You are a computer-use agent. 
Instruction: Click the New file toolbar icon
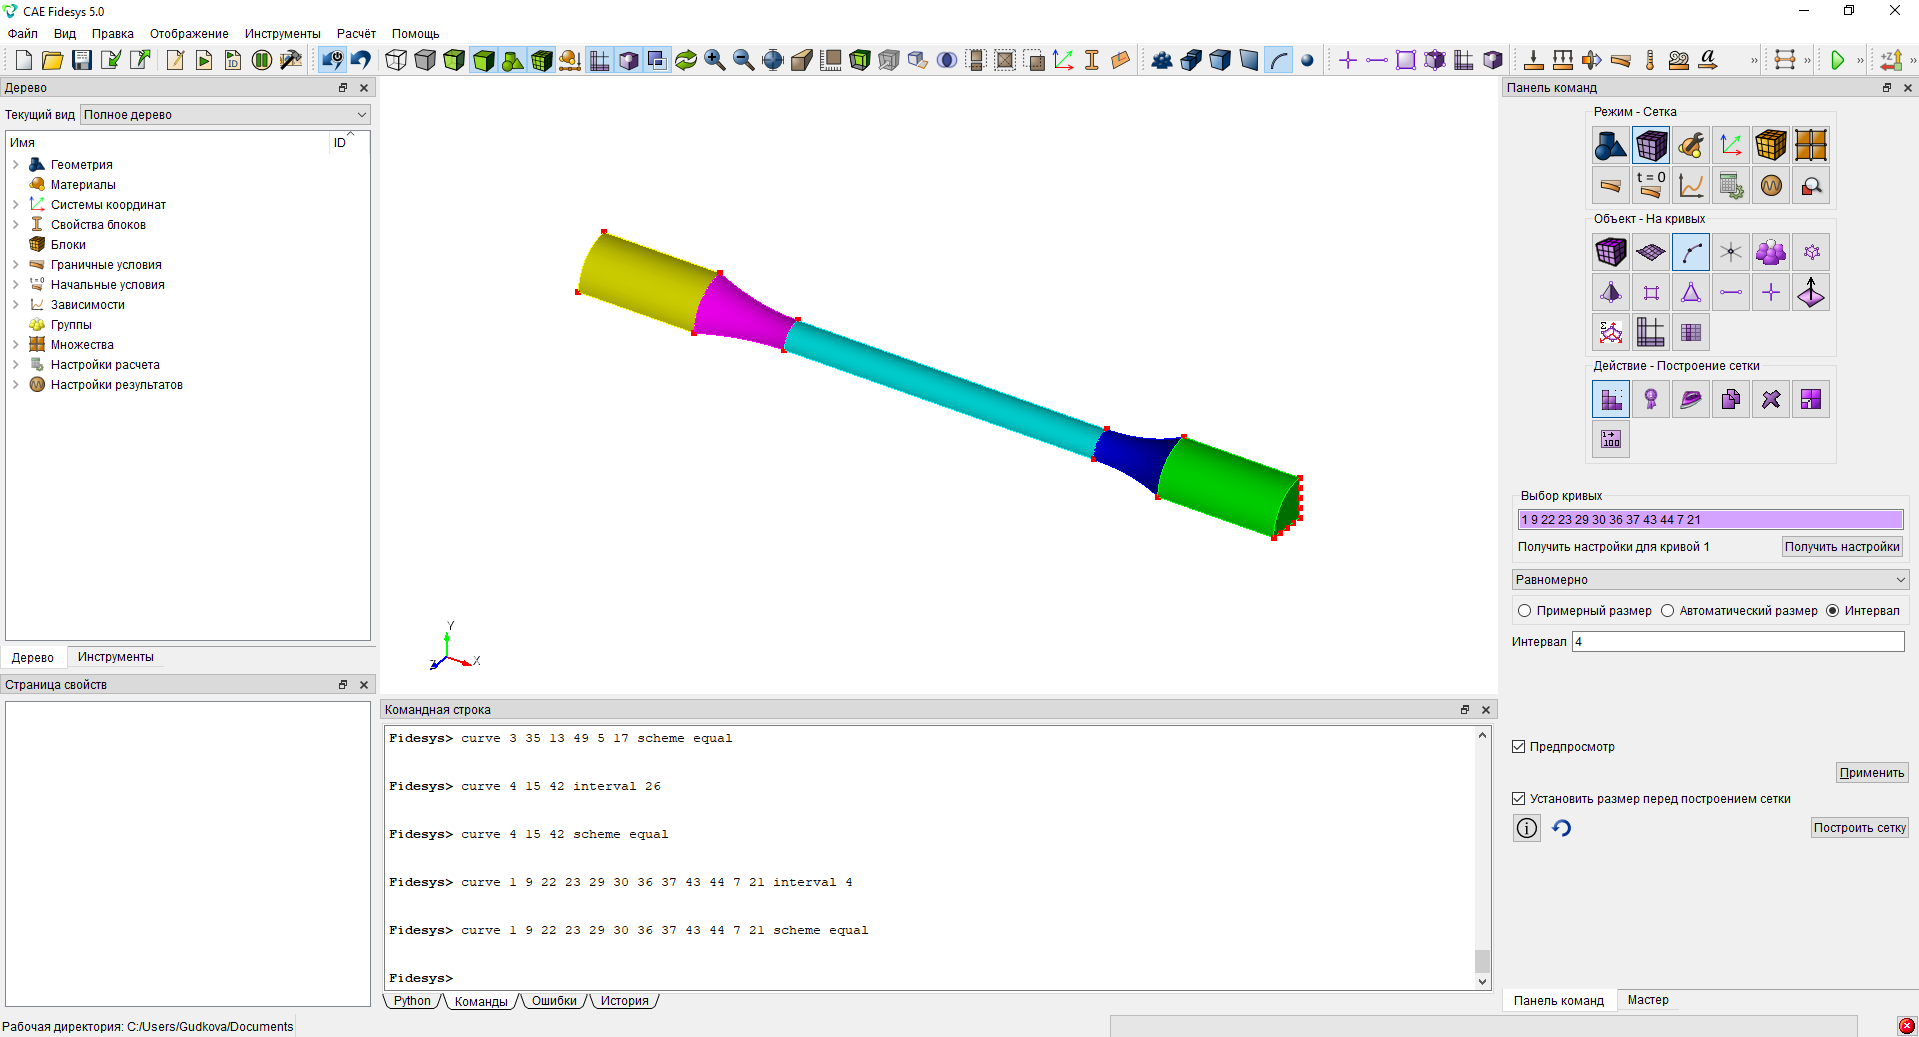24,60
